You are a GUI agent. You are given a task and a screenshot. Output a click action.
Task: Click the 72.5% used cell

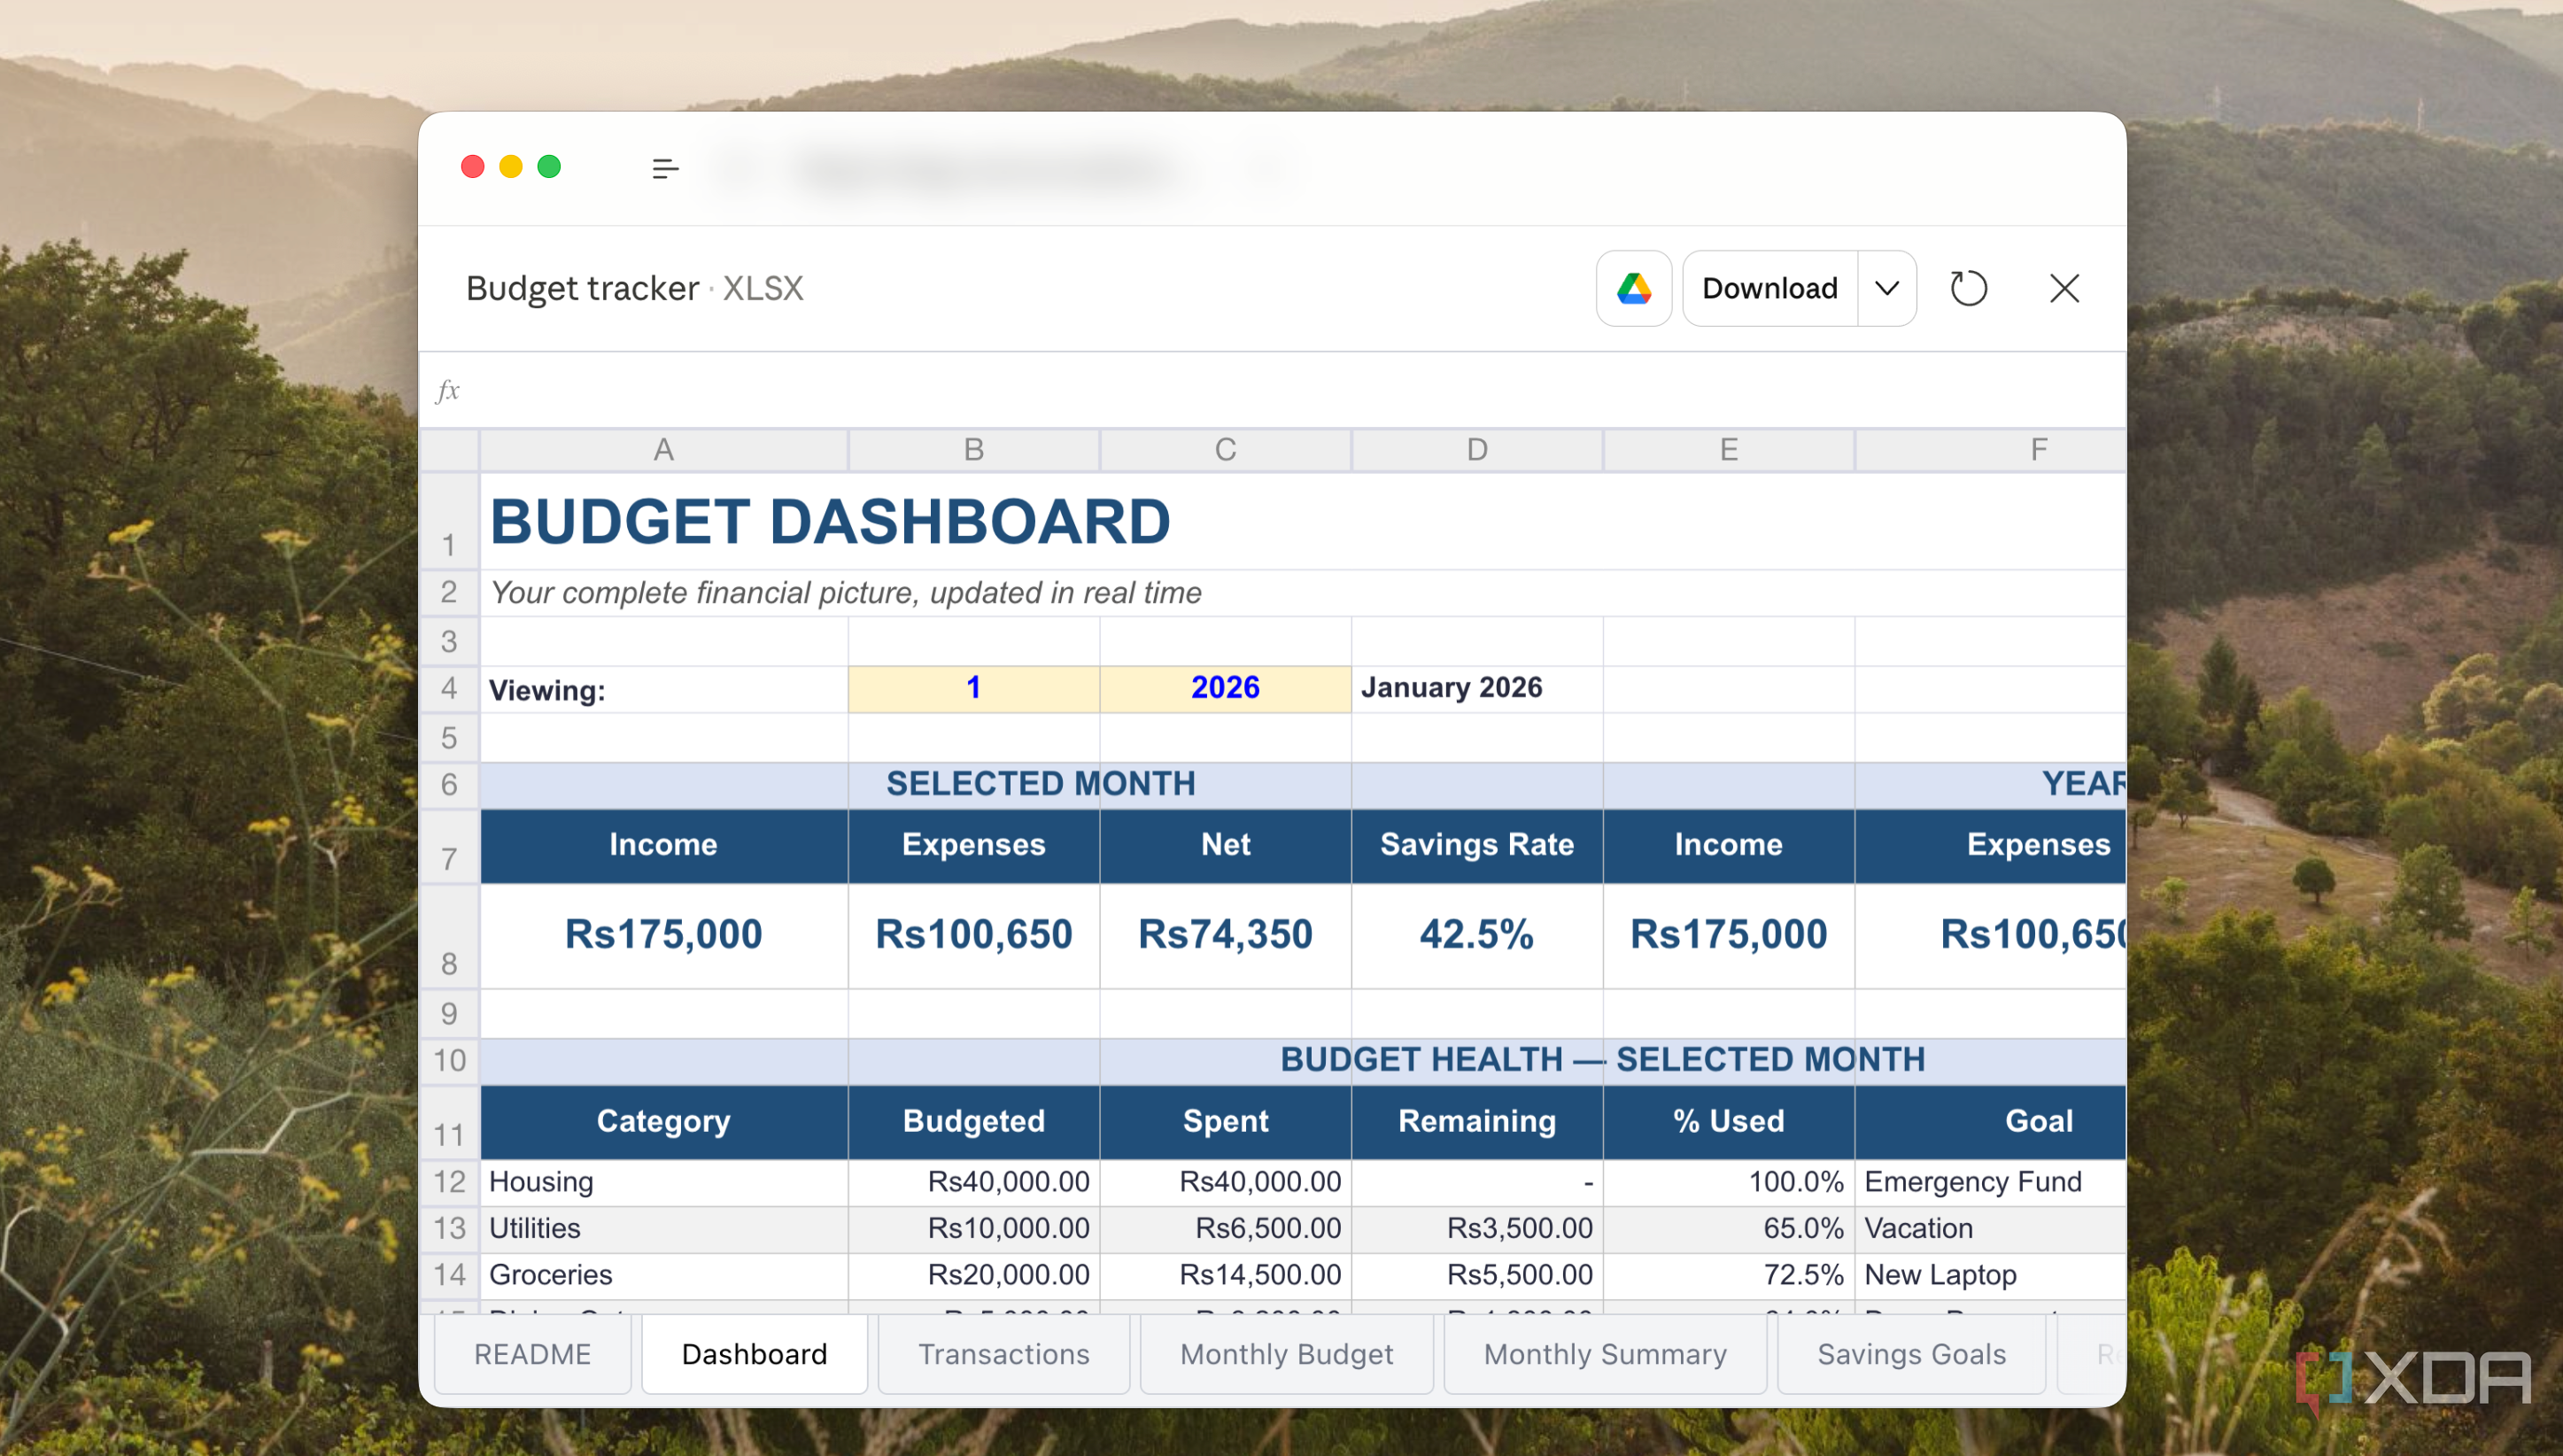(x=1728, y=1276)
